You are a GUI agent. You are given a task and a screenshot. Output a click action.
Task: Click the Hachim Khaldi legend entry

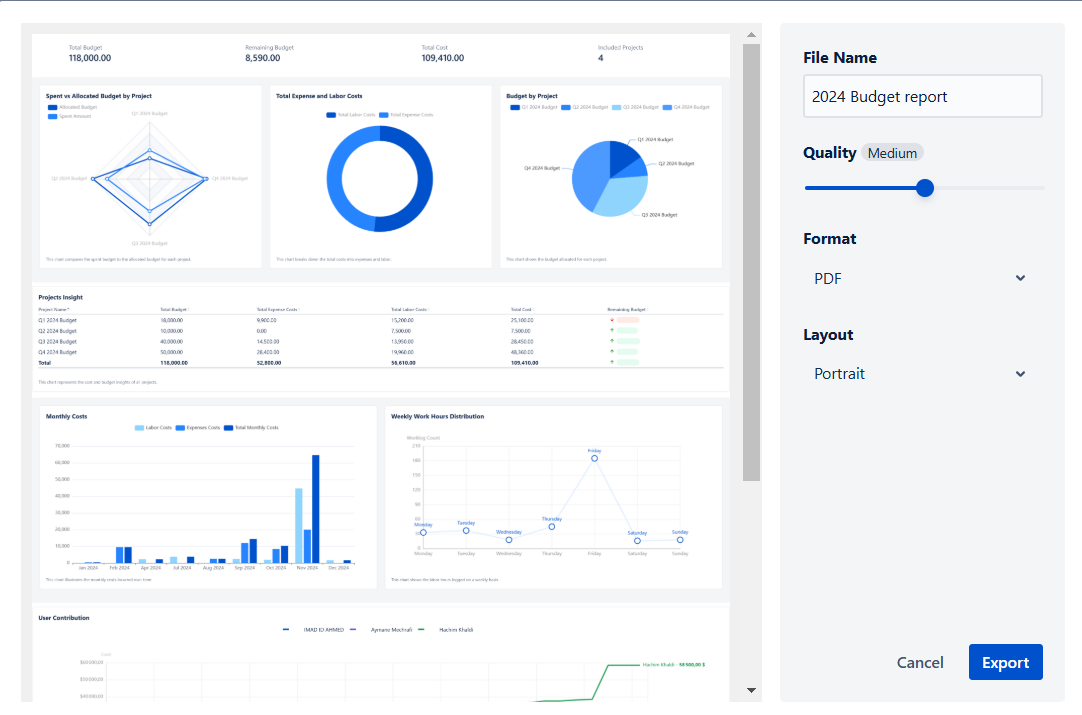[446, 629]
